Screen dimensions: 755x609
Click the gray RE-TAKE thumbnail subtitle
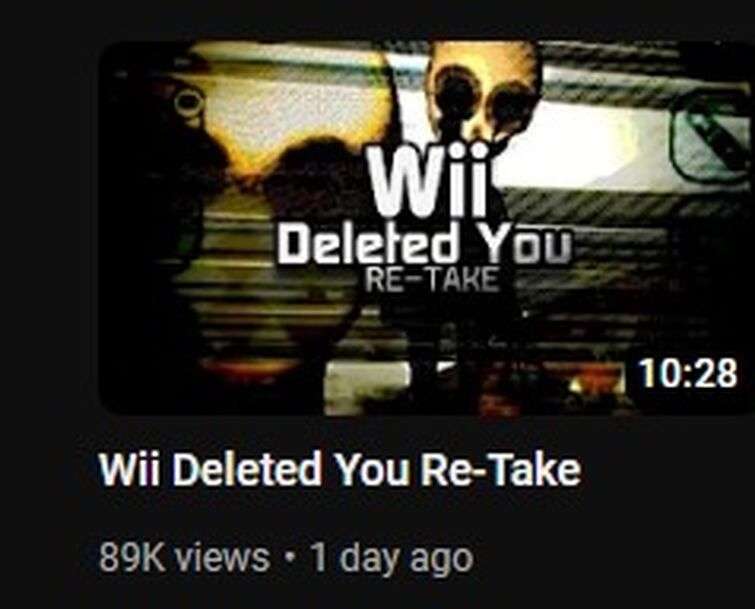431,280
